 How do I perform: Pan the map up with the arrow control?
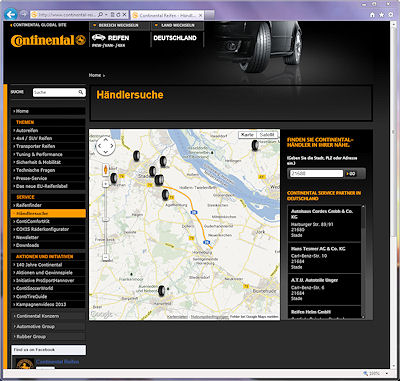pos(106,139)
